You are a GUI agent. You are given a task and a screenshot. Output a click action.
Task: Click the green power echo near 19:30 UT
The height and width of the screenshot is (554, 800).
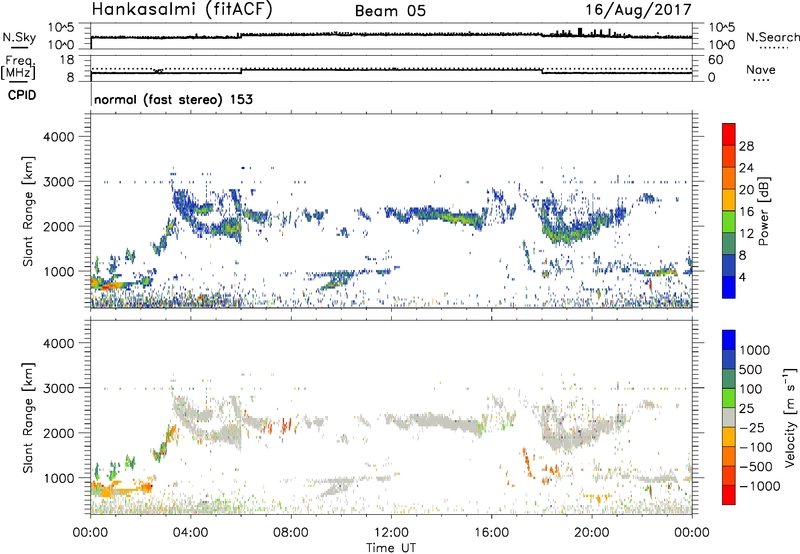click(574, 234)
